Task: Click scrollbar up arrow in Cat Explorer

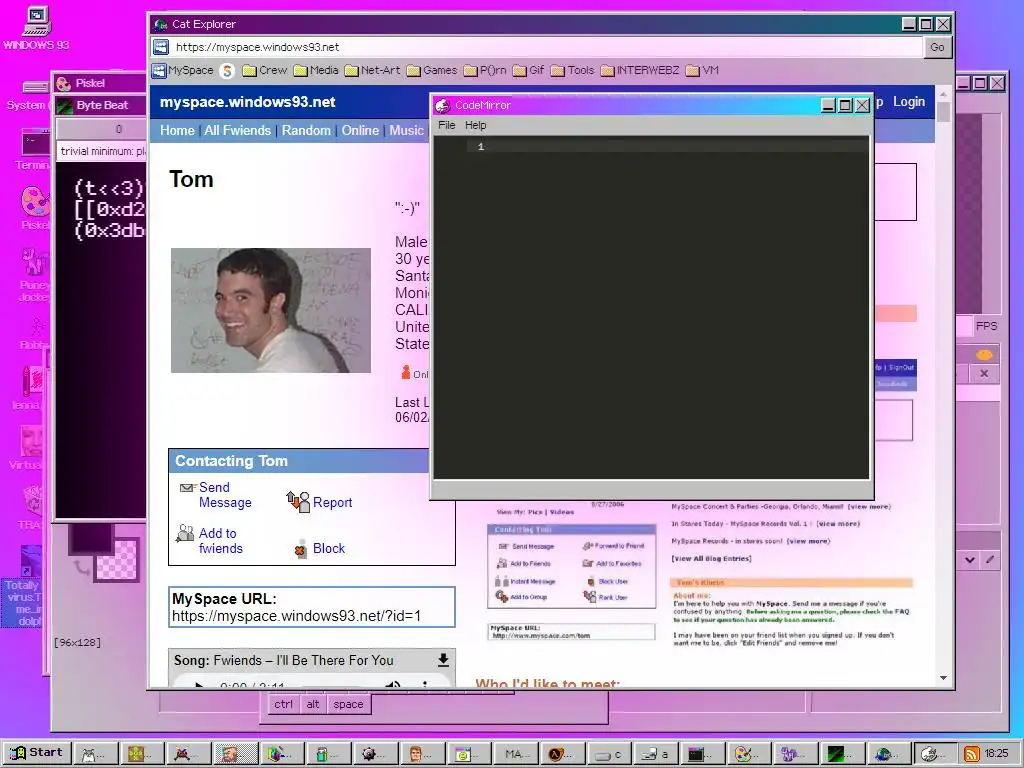Action: 943,94
